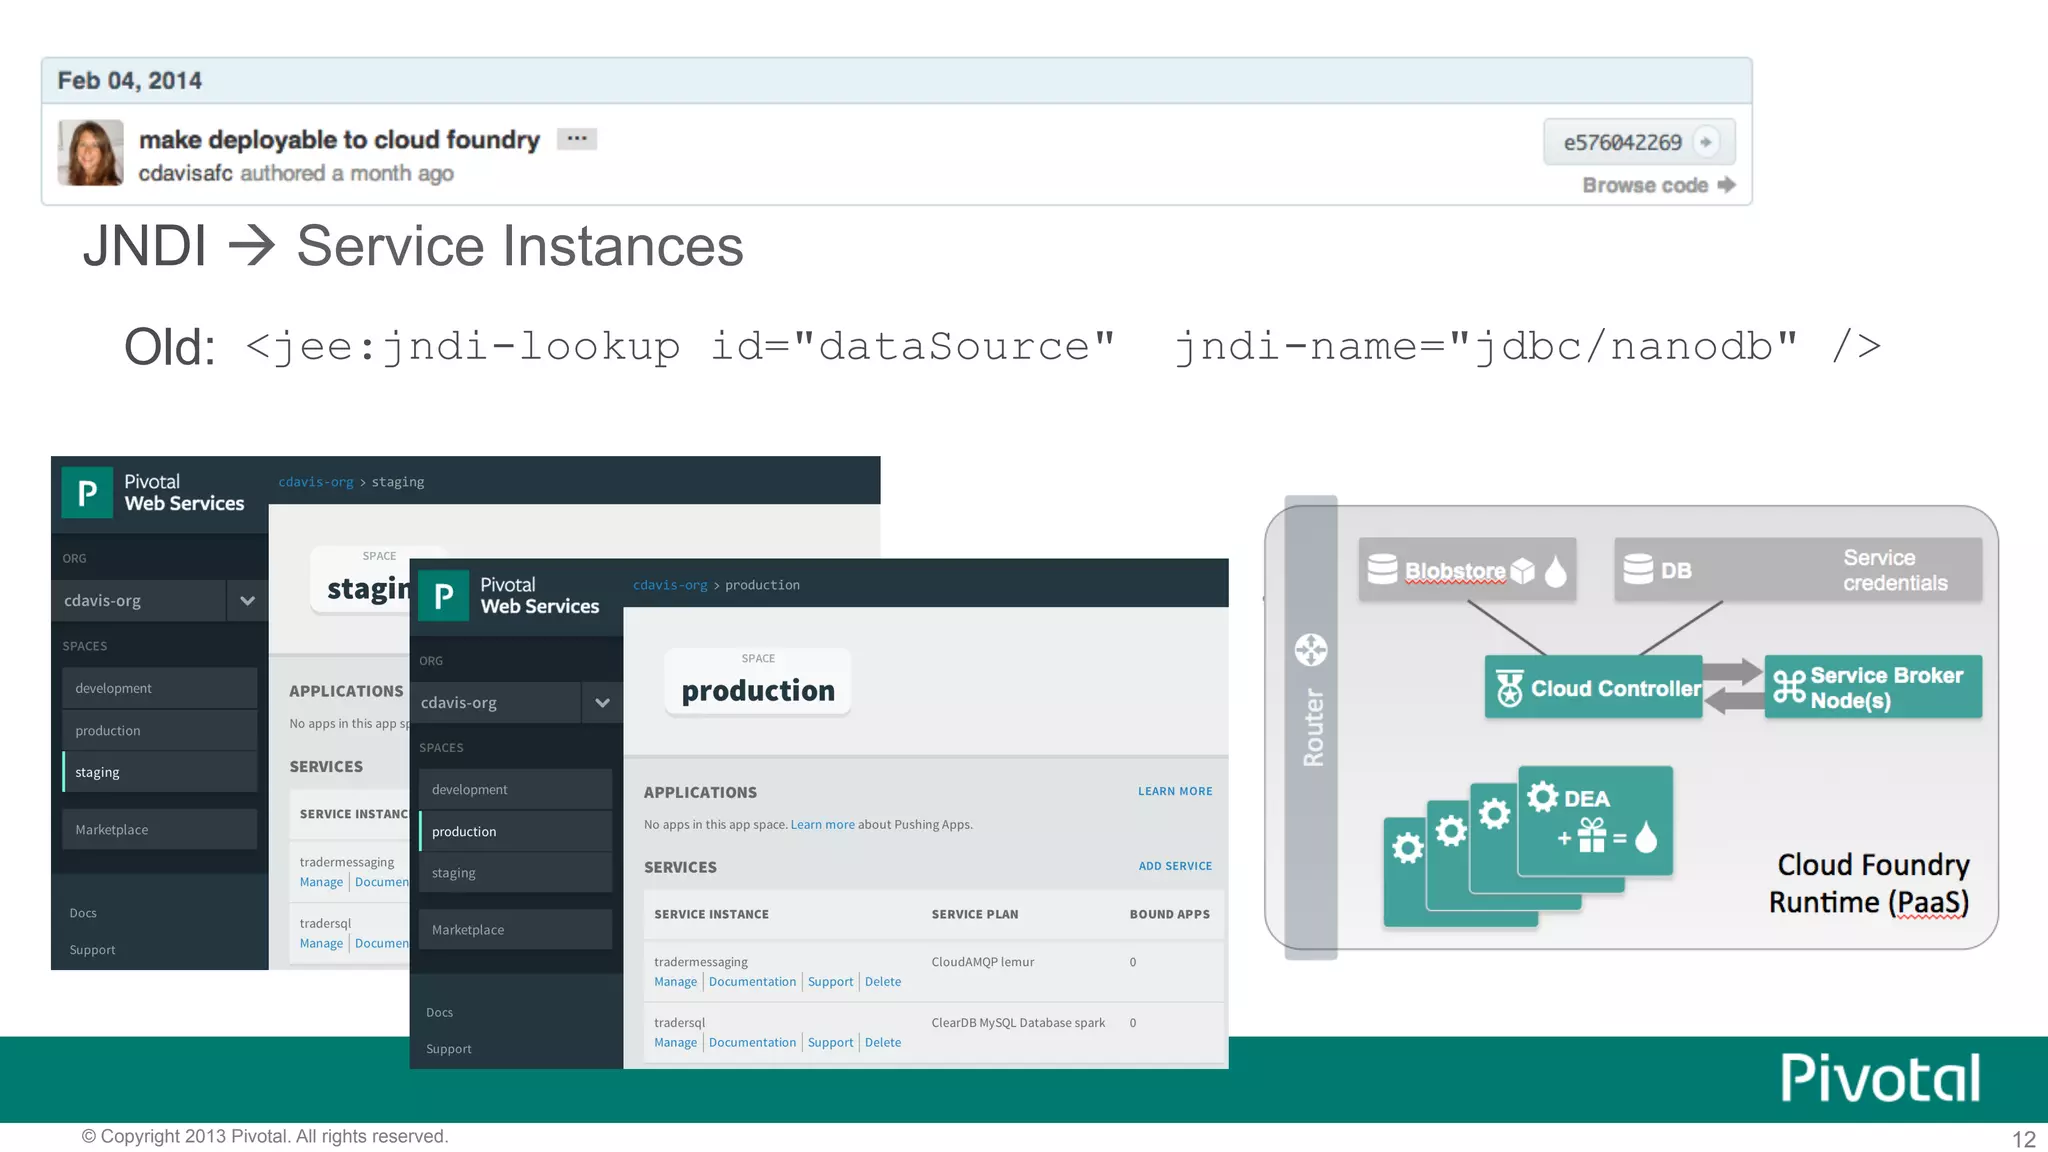The image size is (2048, 1152).
Task: Click Blobstore database icon
Action: pos(1382,569)
